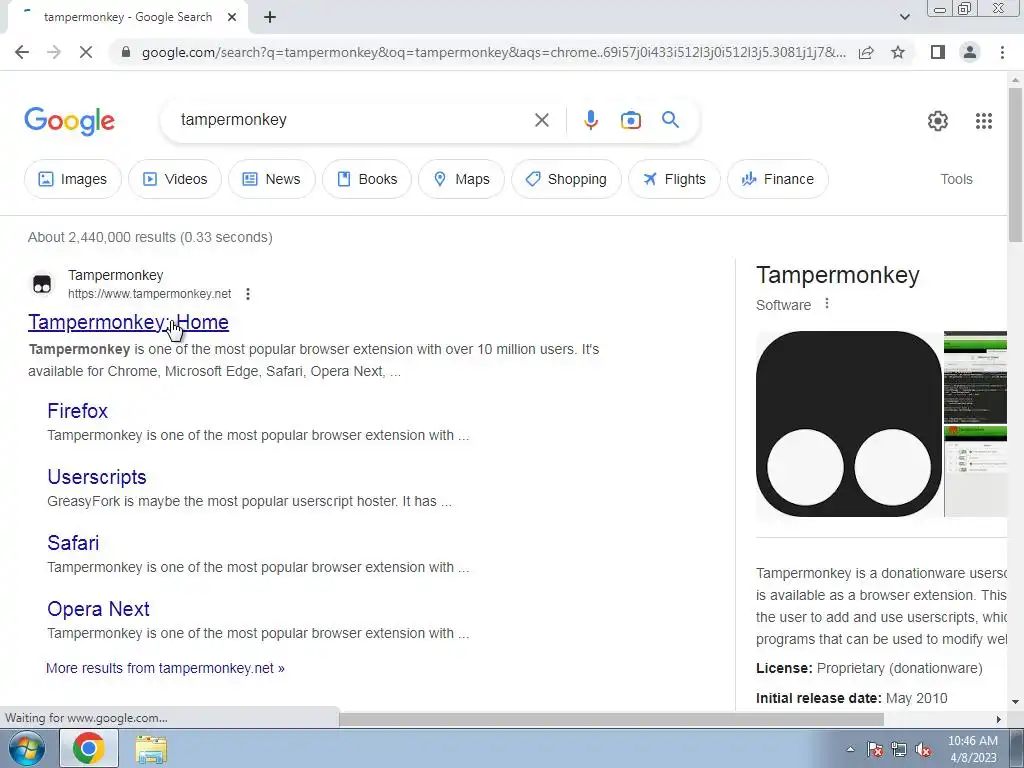This screenshot has height=768, width=1024.
Task: Click the address bar URL
Action: click(494, 52)
